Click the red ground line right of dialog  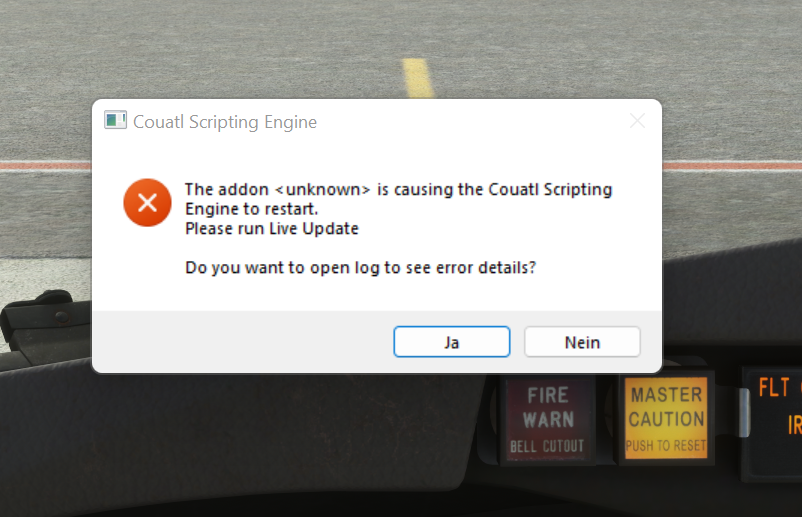732,165
